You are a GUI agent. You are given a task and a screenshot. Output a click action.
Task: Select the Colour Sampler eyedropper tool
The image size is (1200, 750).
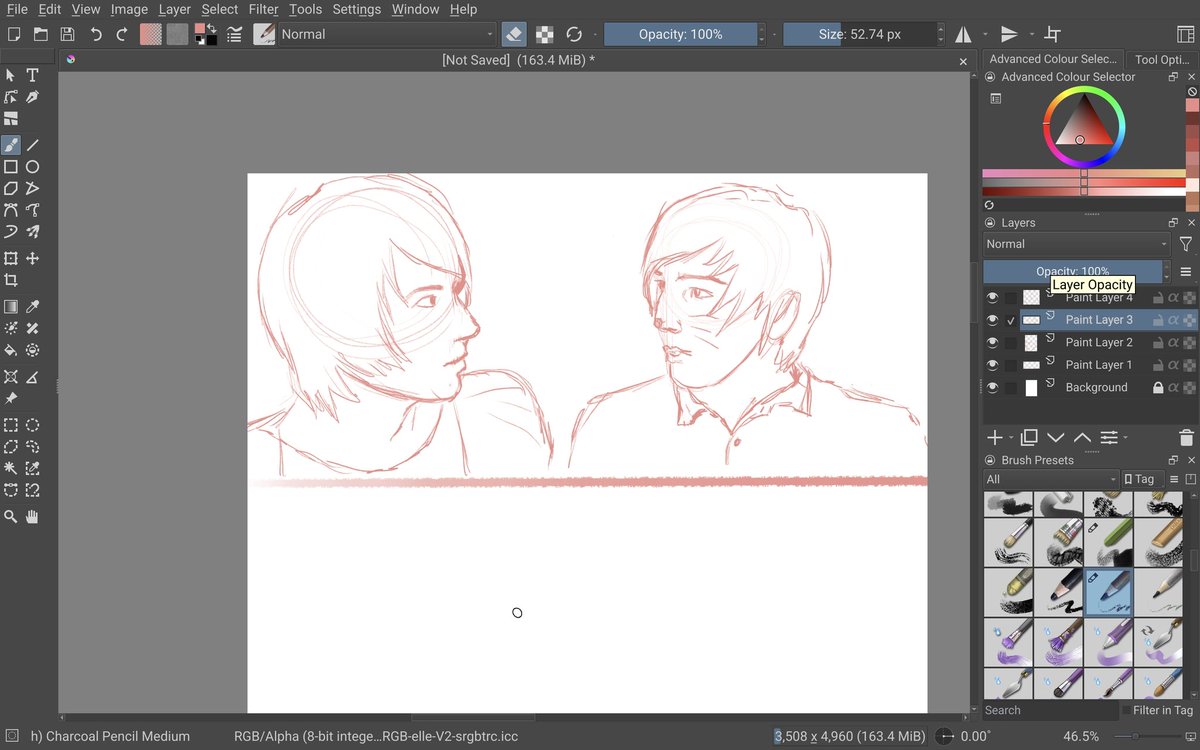pyautogui.click(x=32, y=307)
